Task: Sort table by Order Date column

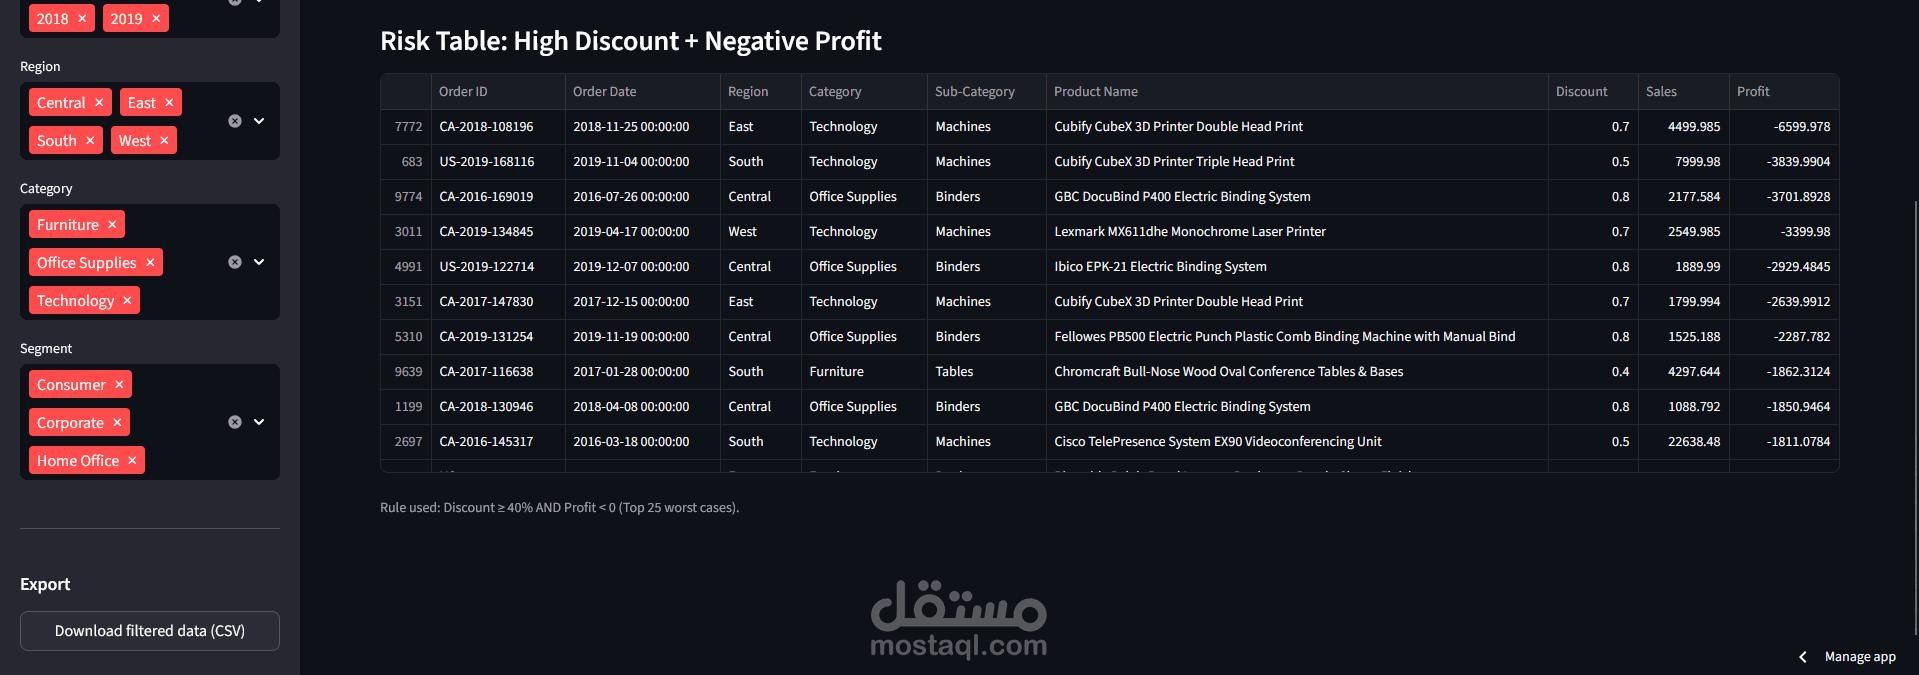Action: pyautogui.click(x=642, y=91)
